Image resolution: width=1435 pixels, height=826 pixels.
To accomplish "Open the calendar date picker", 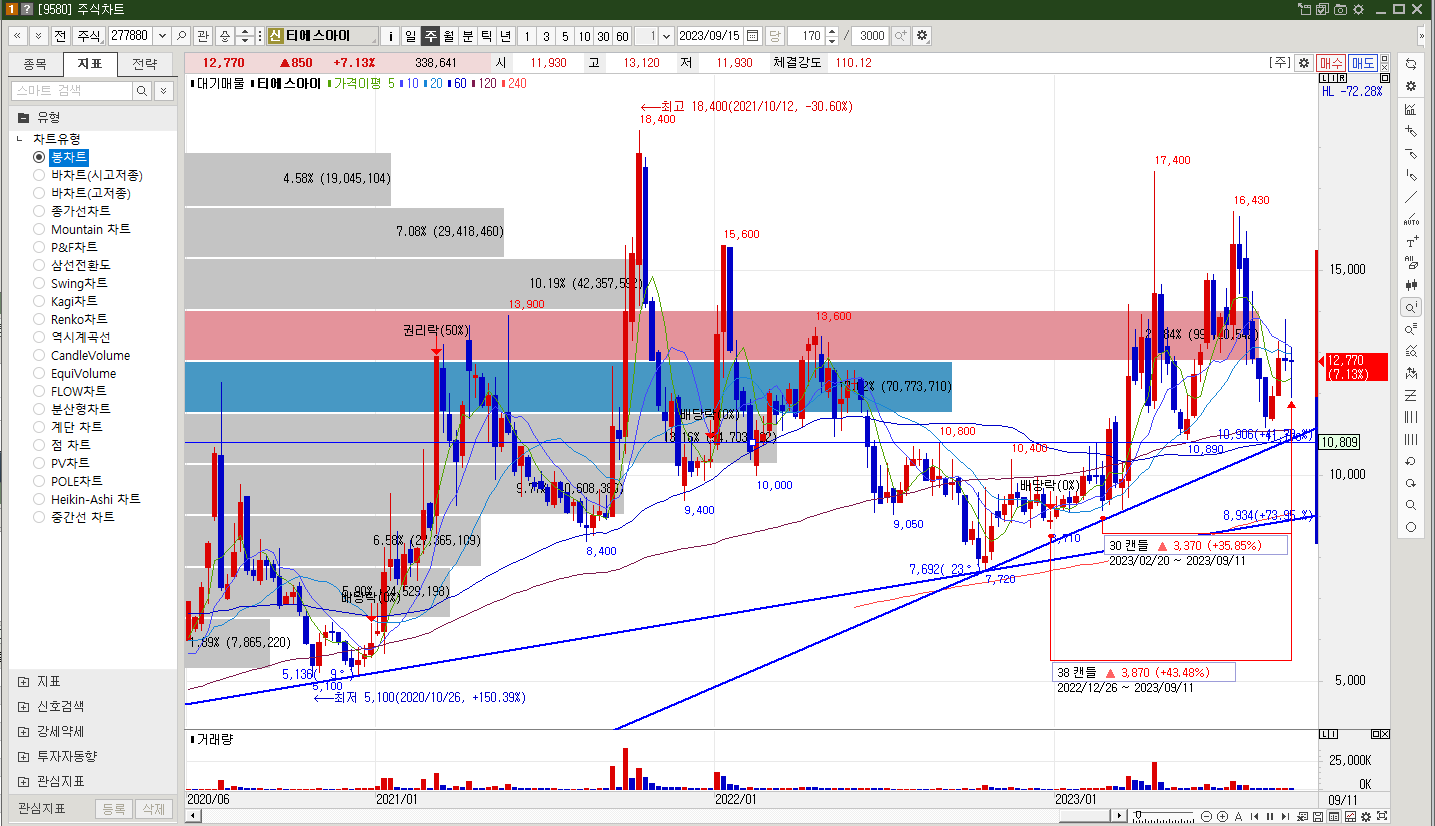I will click(x=752, y=35).
